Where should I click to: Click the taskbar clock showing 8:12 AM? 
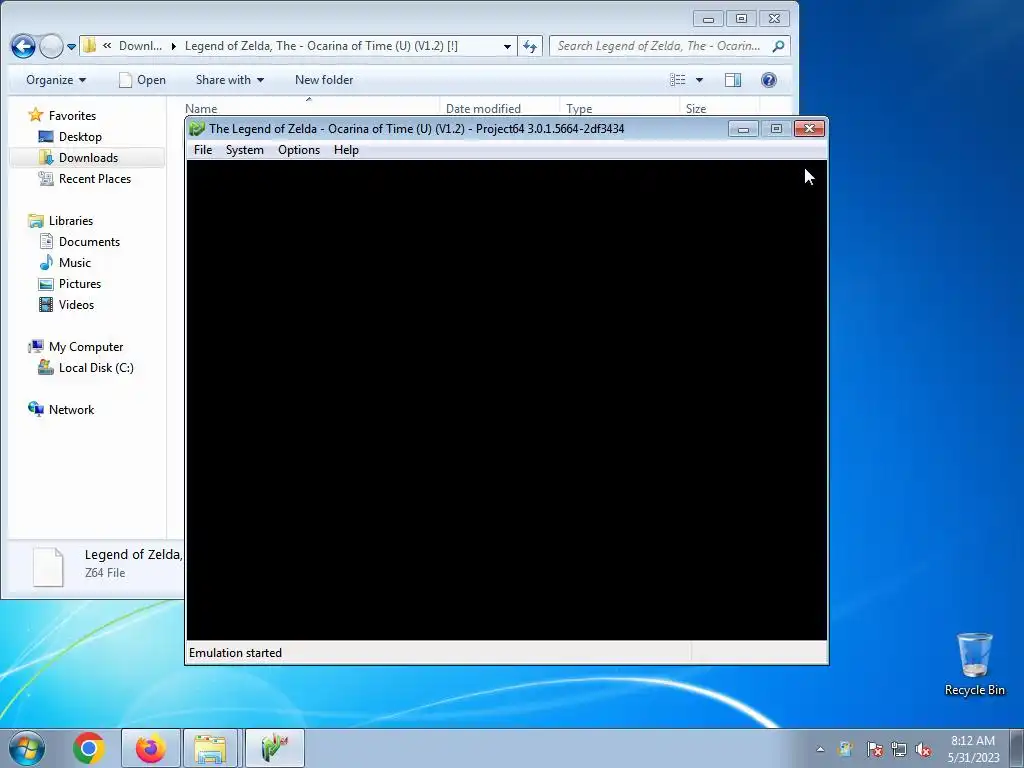(x=973, y=749)
